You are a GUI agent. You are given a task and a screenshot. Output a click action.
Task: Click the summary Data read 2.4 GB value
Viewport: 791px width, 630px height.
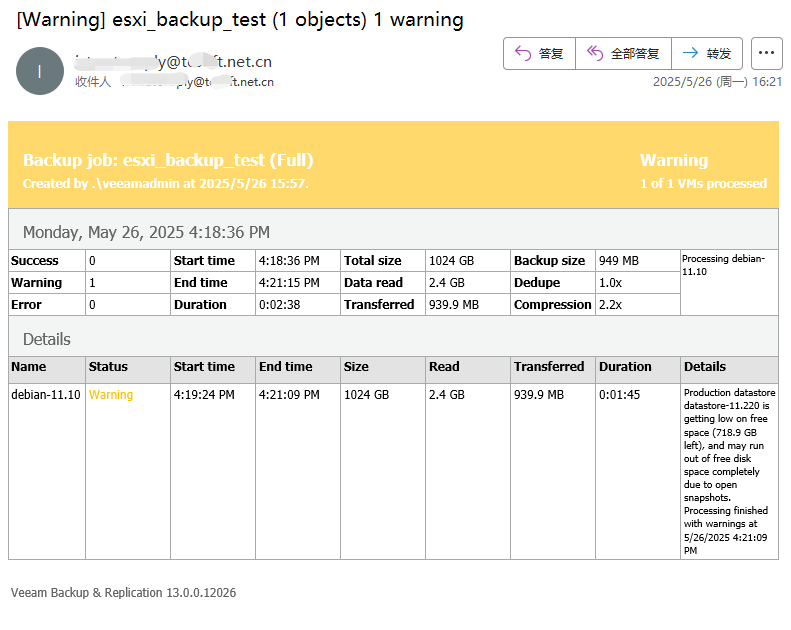tap(446, 282)
